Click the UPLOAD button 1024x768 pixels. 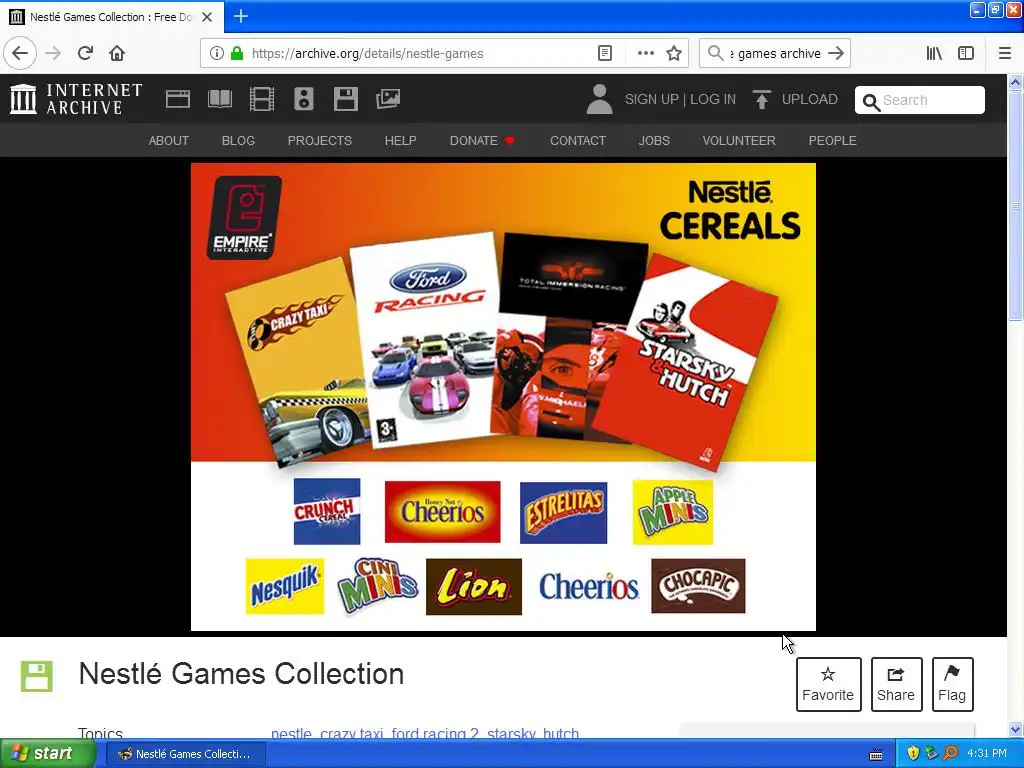tap(795, 99)
